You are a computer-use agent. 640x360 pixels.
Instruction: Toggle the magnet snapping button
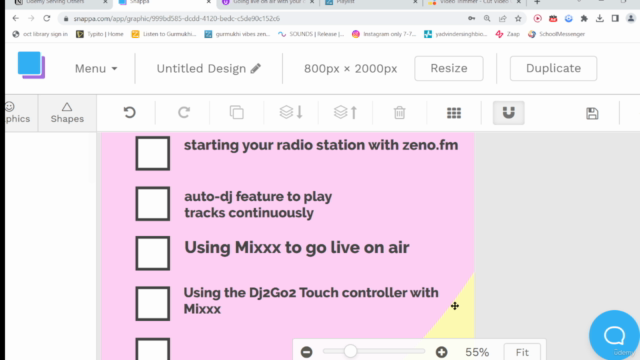click(509, 113)
